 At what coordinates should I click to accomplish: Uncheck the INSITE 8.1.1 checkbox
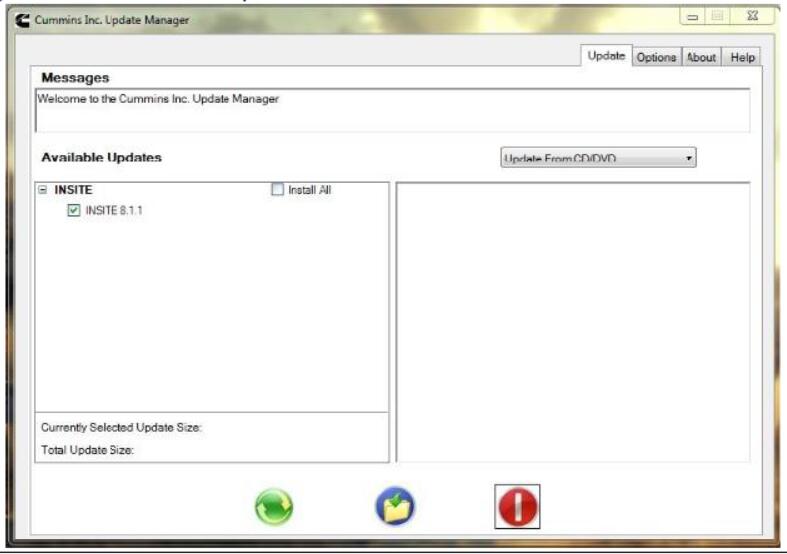click(74, 210)
